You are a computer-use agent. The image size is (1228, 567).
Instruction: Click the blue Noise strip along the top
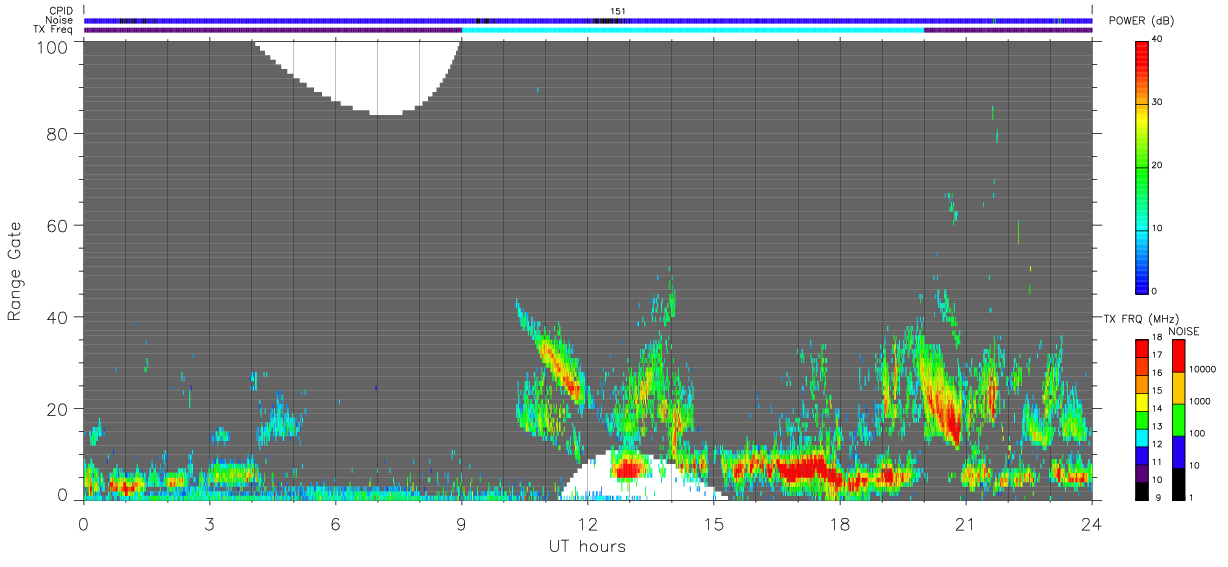(x=588, y=21)
